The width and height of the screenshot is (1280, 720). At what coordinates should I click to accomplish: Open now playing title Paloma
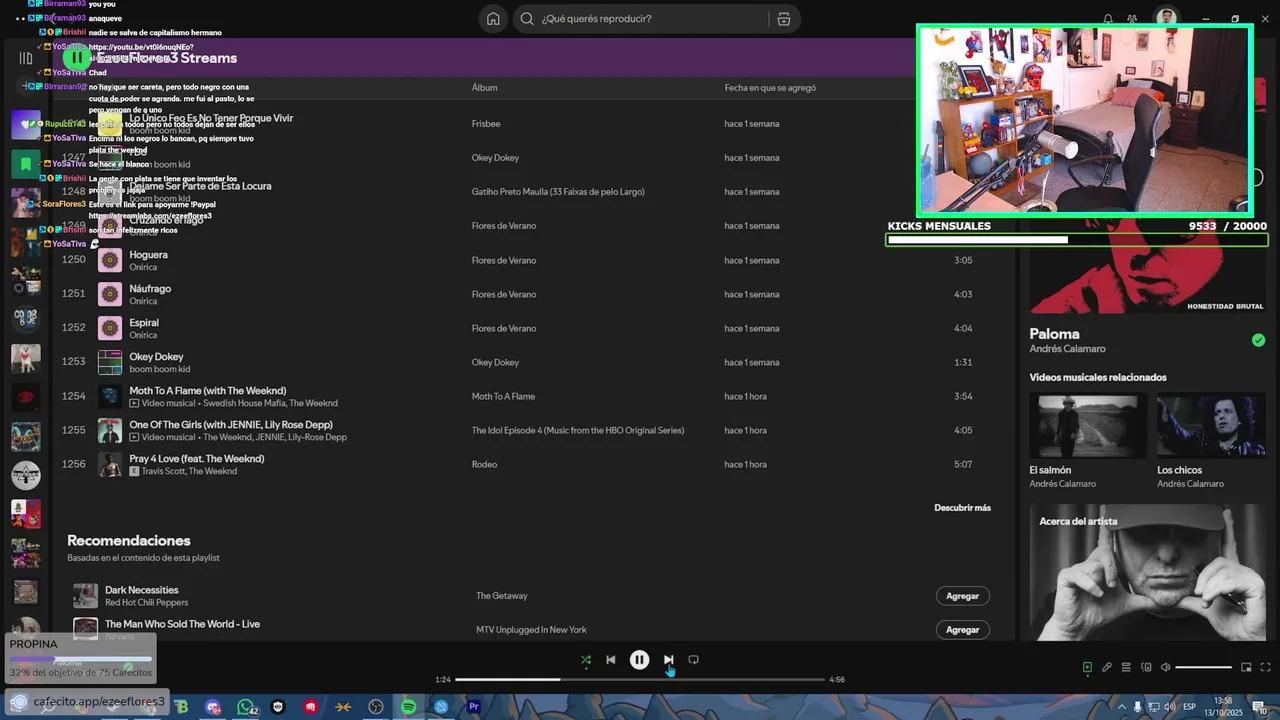(x=1054, y=334)
